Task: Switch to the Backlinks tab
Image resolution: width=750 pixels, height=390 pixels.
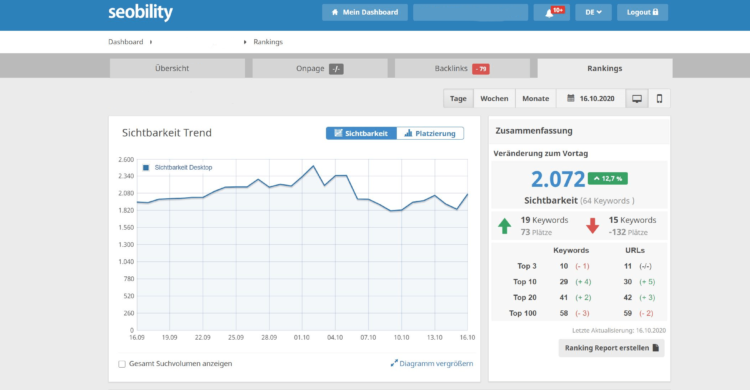Action: pos(462,68)
